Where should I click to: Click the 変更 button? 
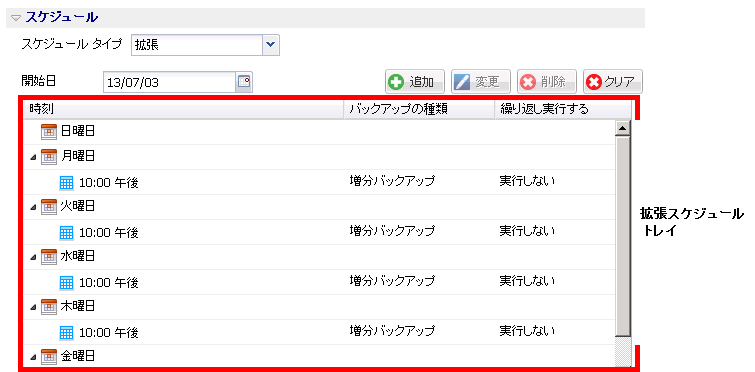[x=481, y=82]
